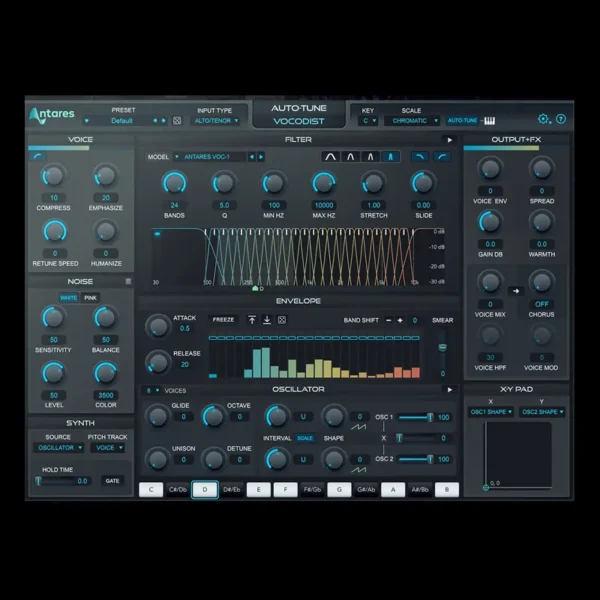Screen dimensions: 600x600
Task: Open the filter Model ANTARES VOC-1 dropdown
Action: [209, 157]
